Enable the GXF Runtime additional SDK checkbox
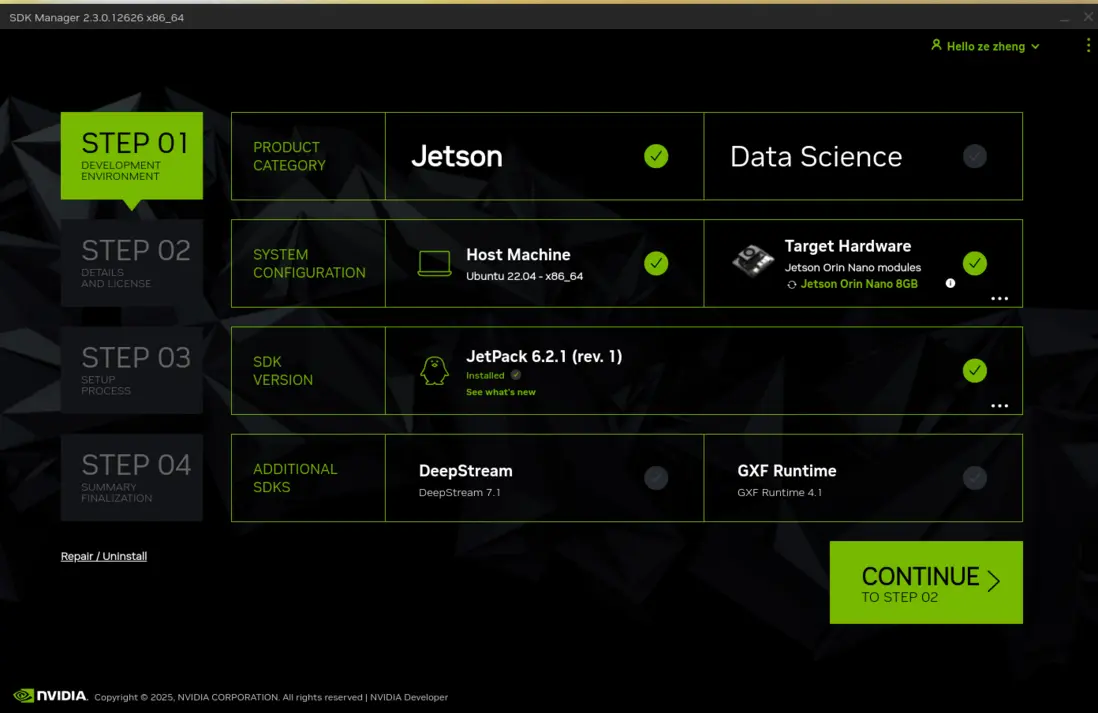 tap(975, 478)
